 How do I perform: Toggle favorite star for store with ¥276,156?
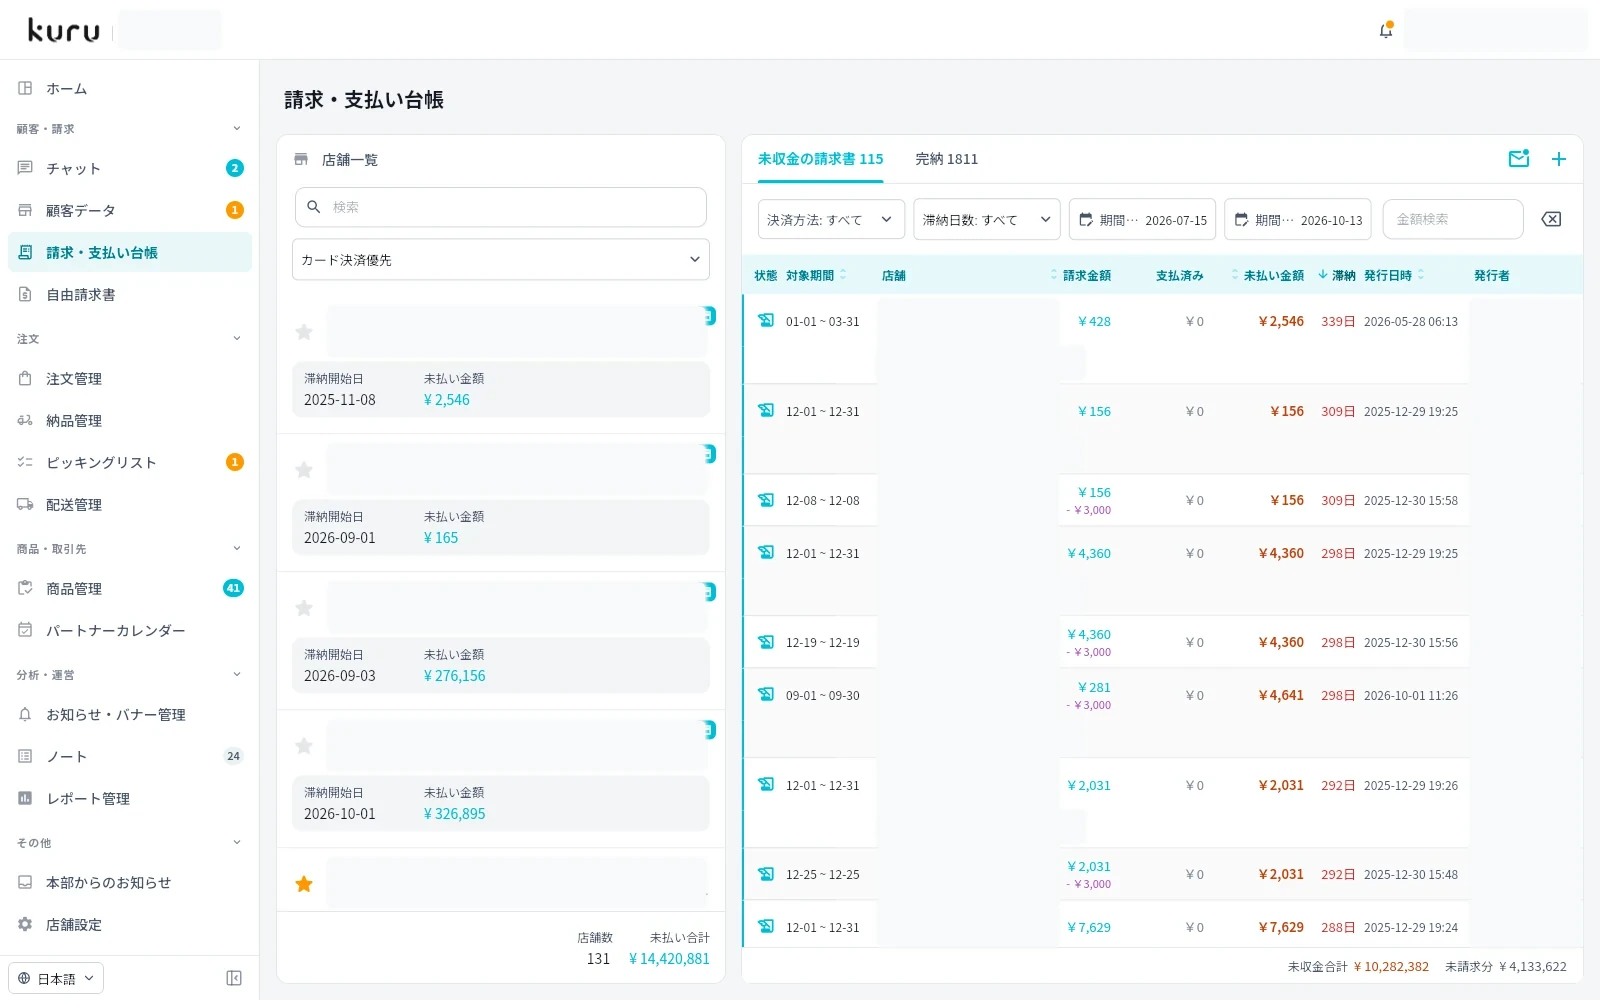click(304, 608)
